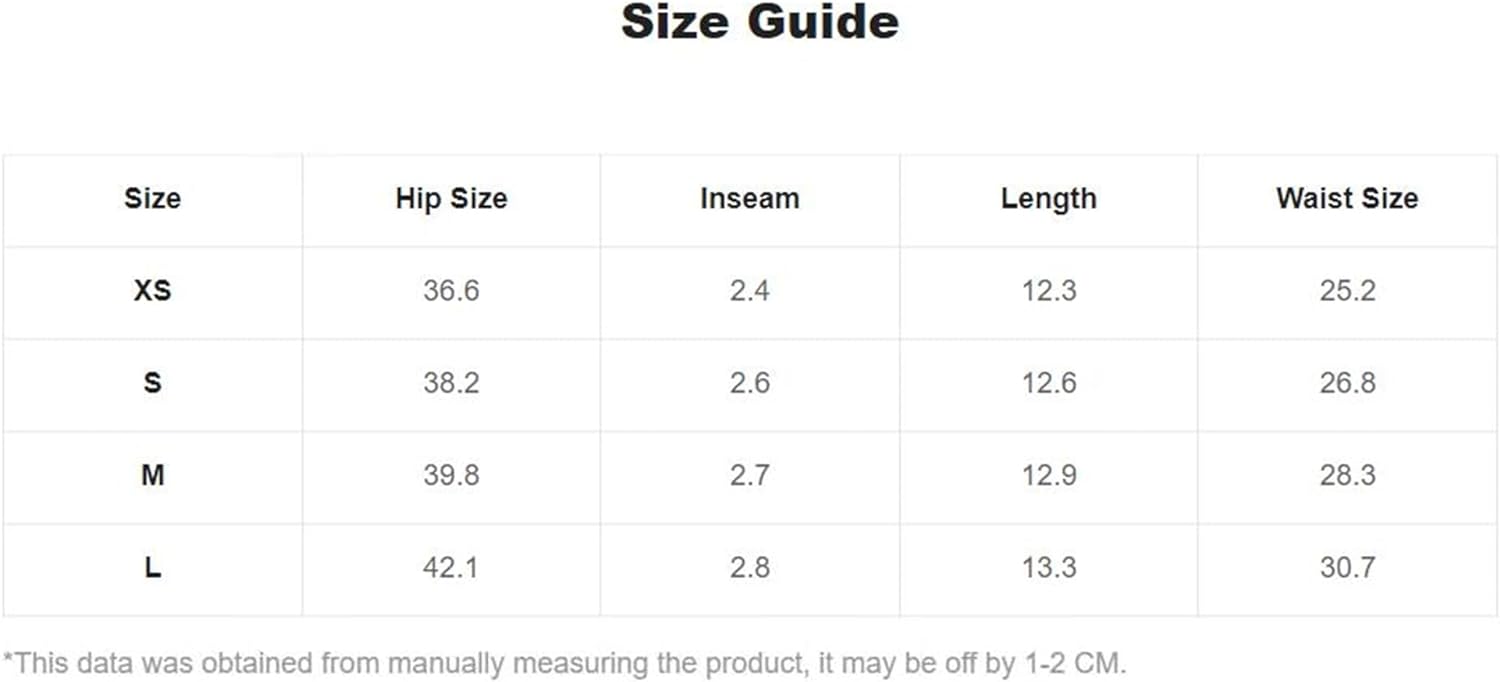Select waist size value 28.3
The height and width of the screenshot is (682, 1500).
coord(1347,475)
